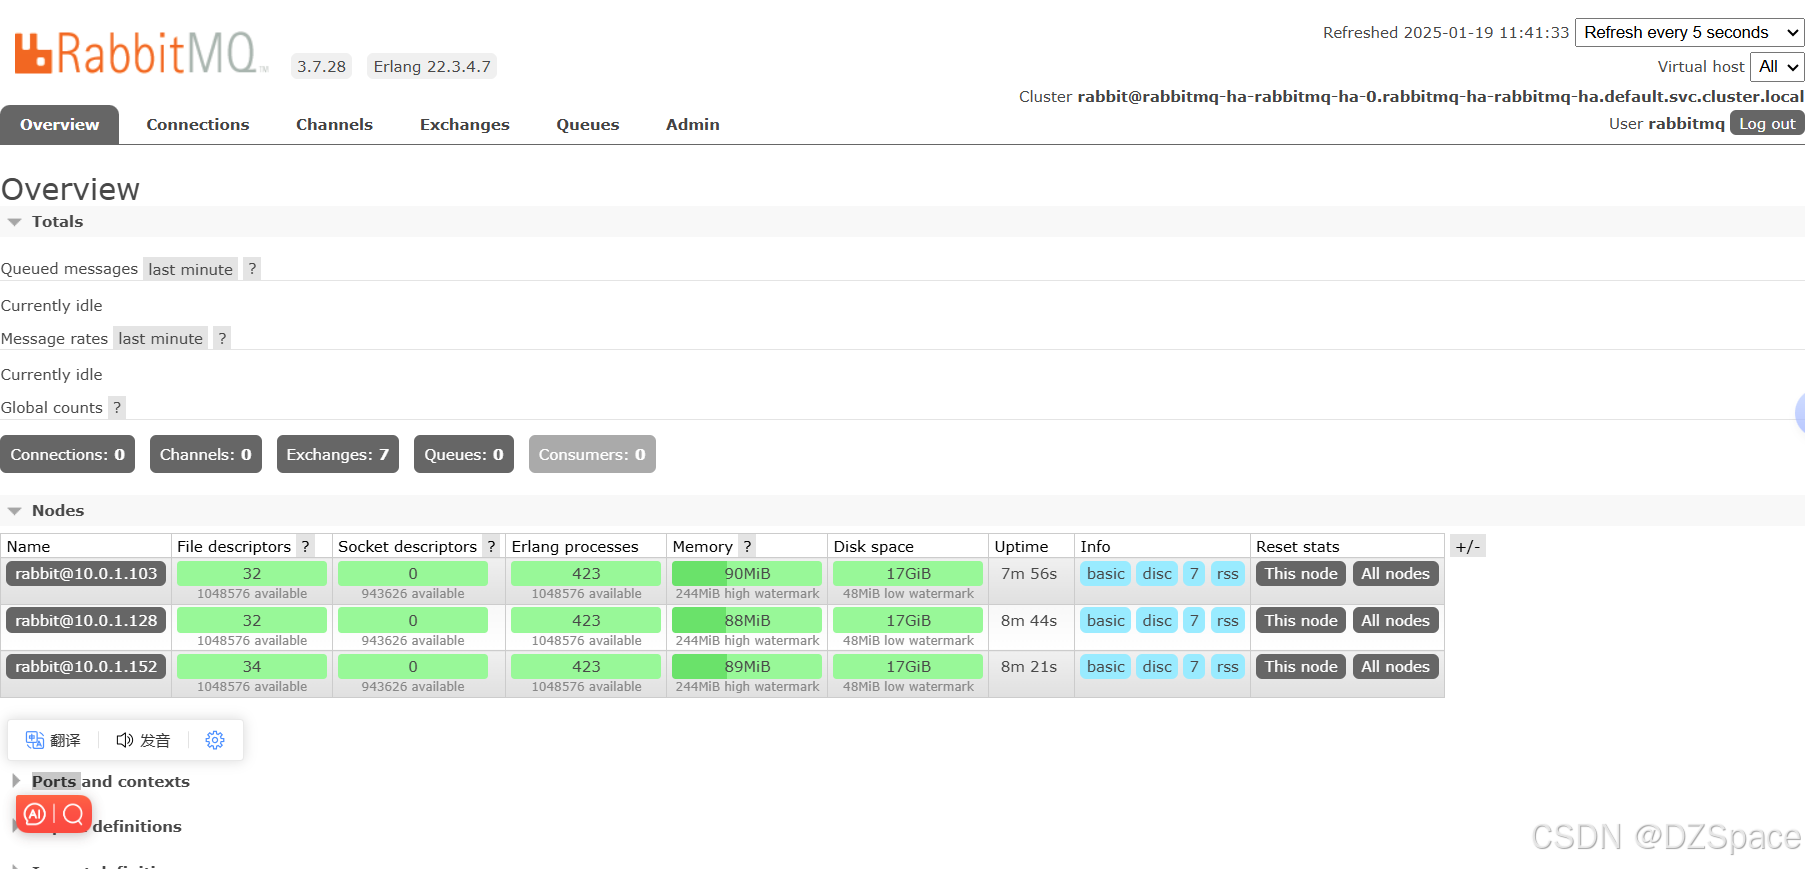Image resolution: width=1805 pixels, height=869 pixels.
Task: Go to the Exchanges tab
Action: click(x=464, y=124)
